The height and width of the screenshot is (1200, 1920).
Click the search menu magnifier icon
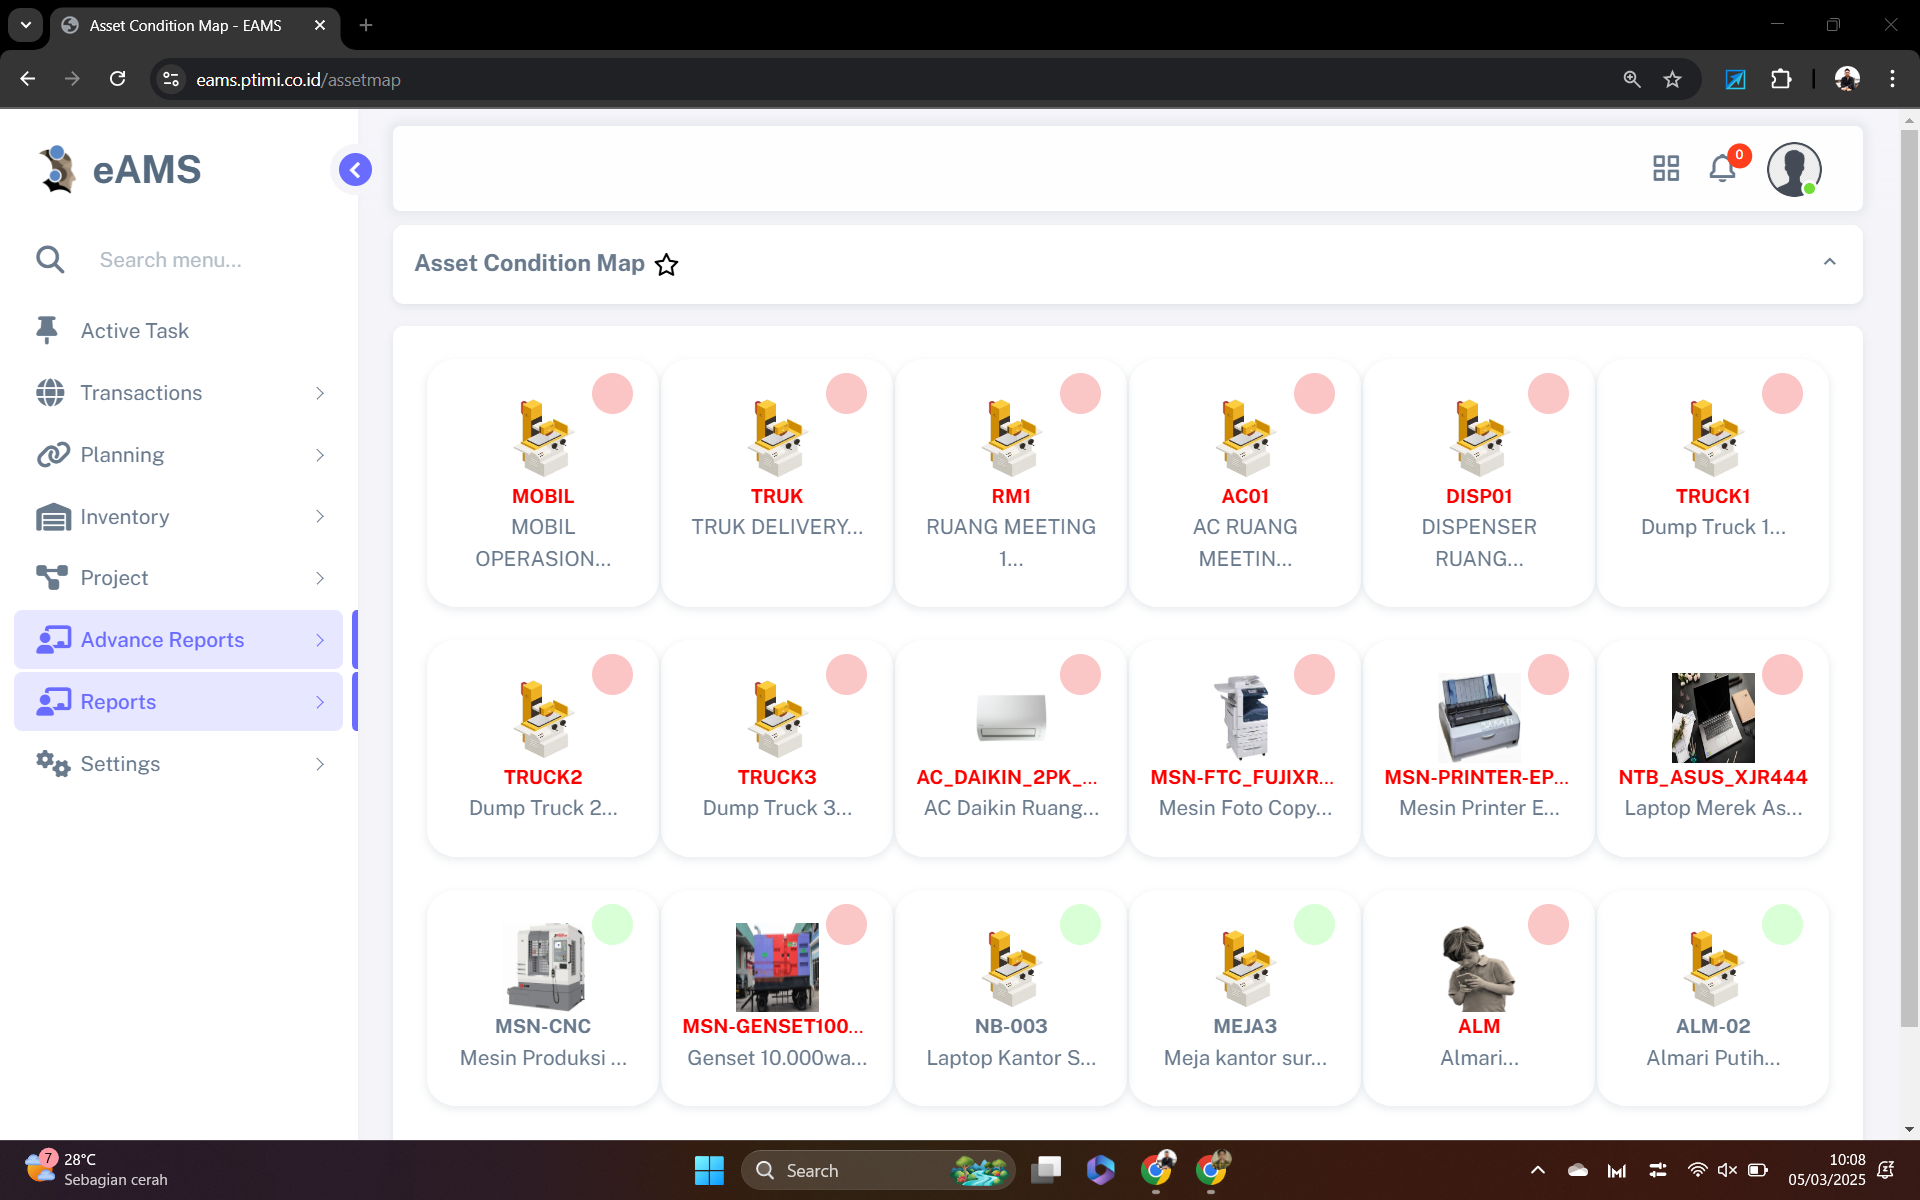click(50, 260)
